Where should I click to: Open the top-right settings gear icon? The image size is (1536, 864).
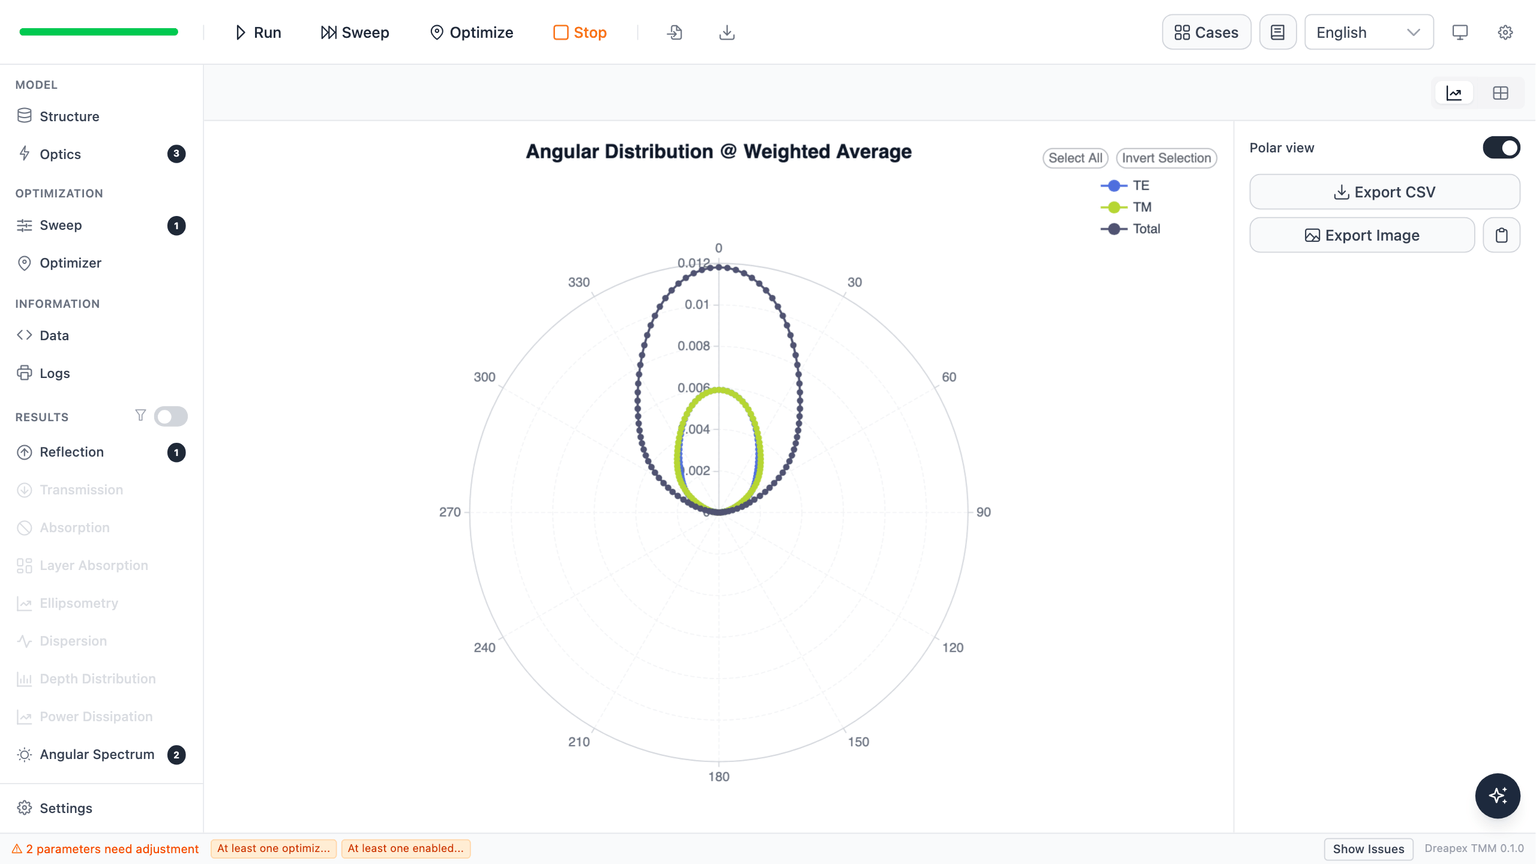tap(1505, 32)
